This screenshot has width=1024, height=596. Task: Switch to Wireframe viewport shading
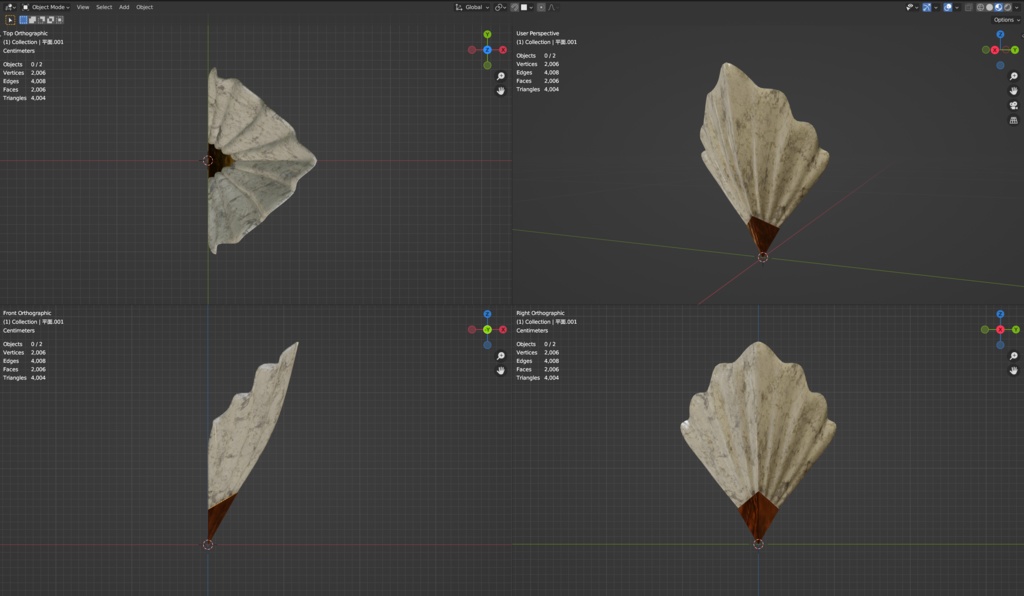(980, 7)
